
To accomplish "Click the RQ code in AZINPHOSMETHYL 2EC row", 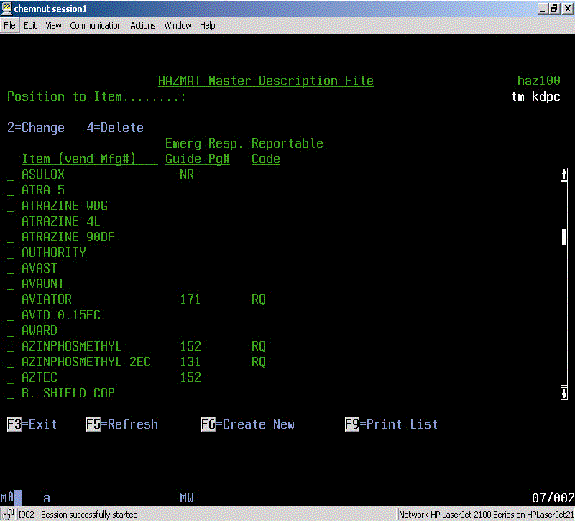I will (259, 362).
